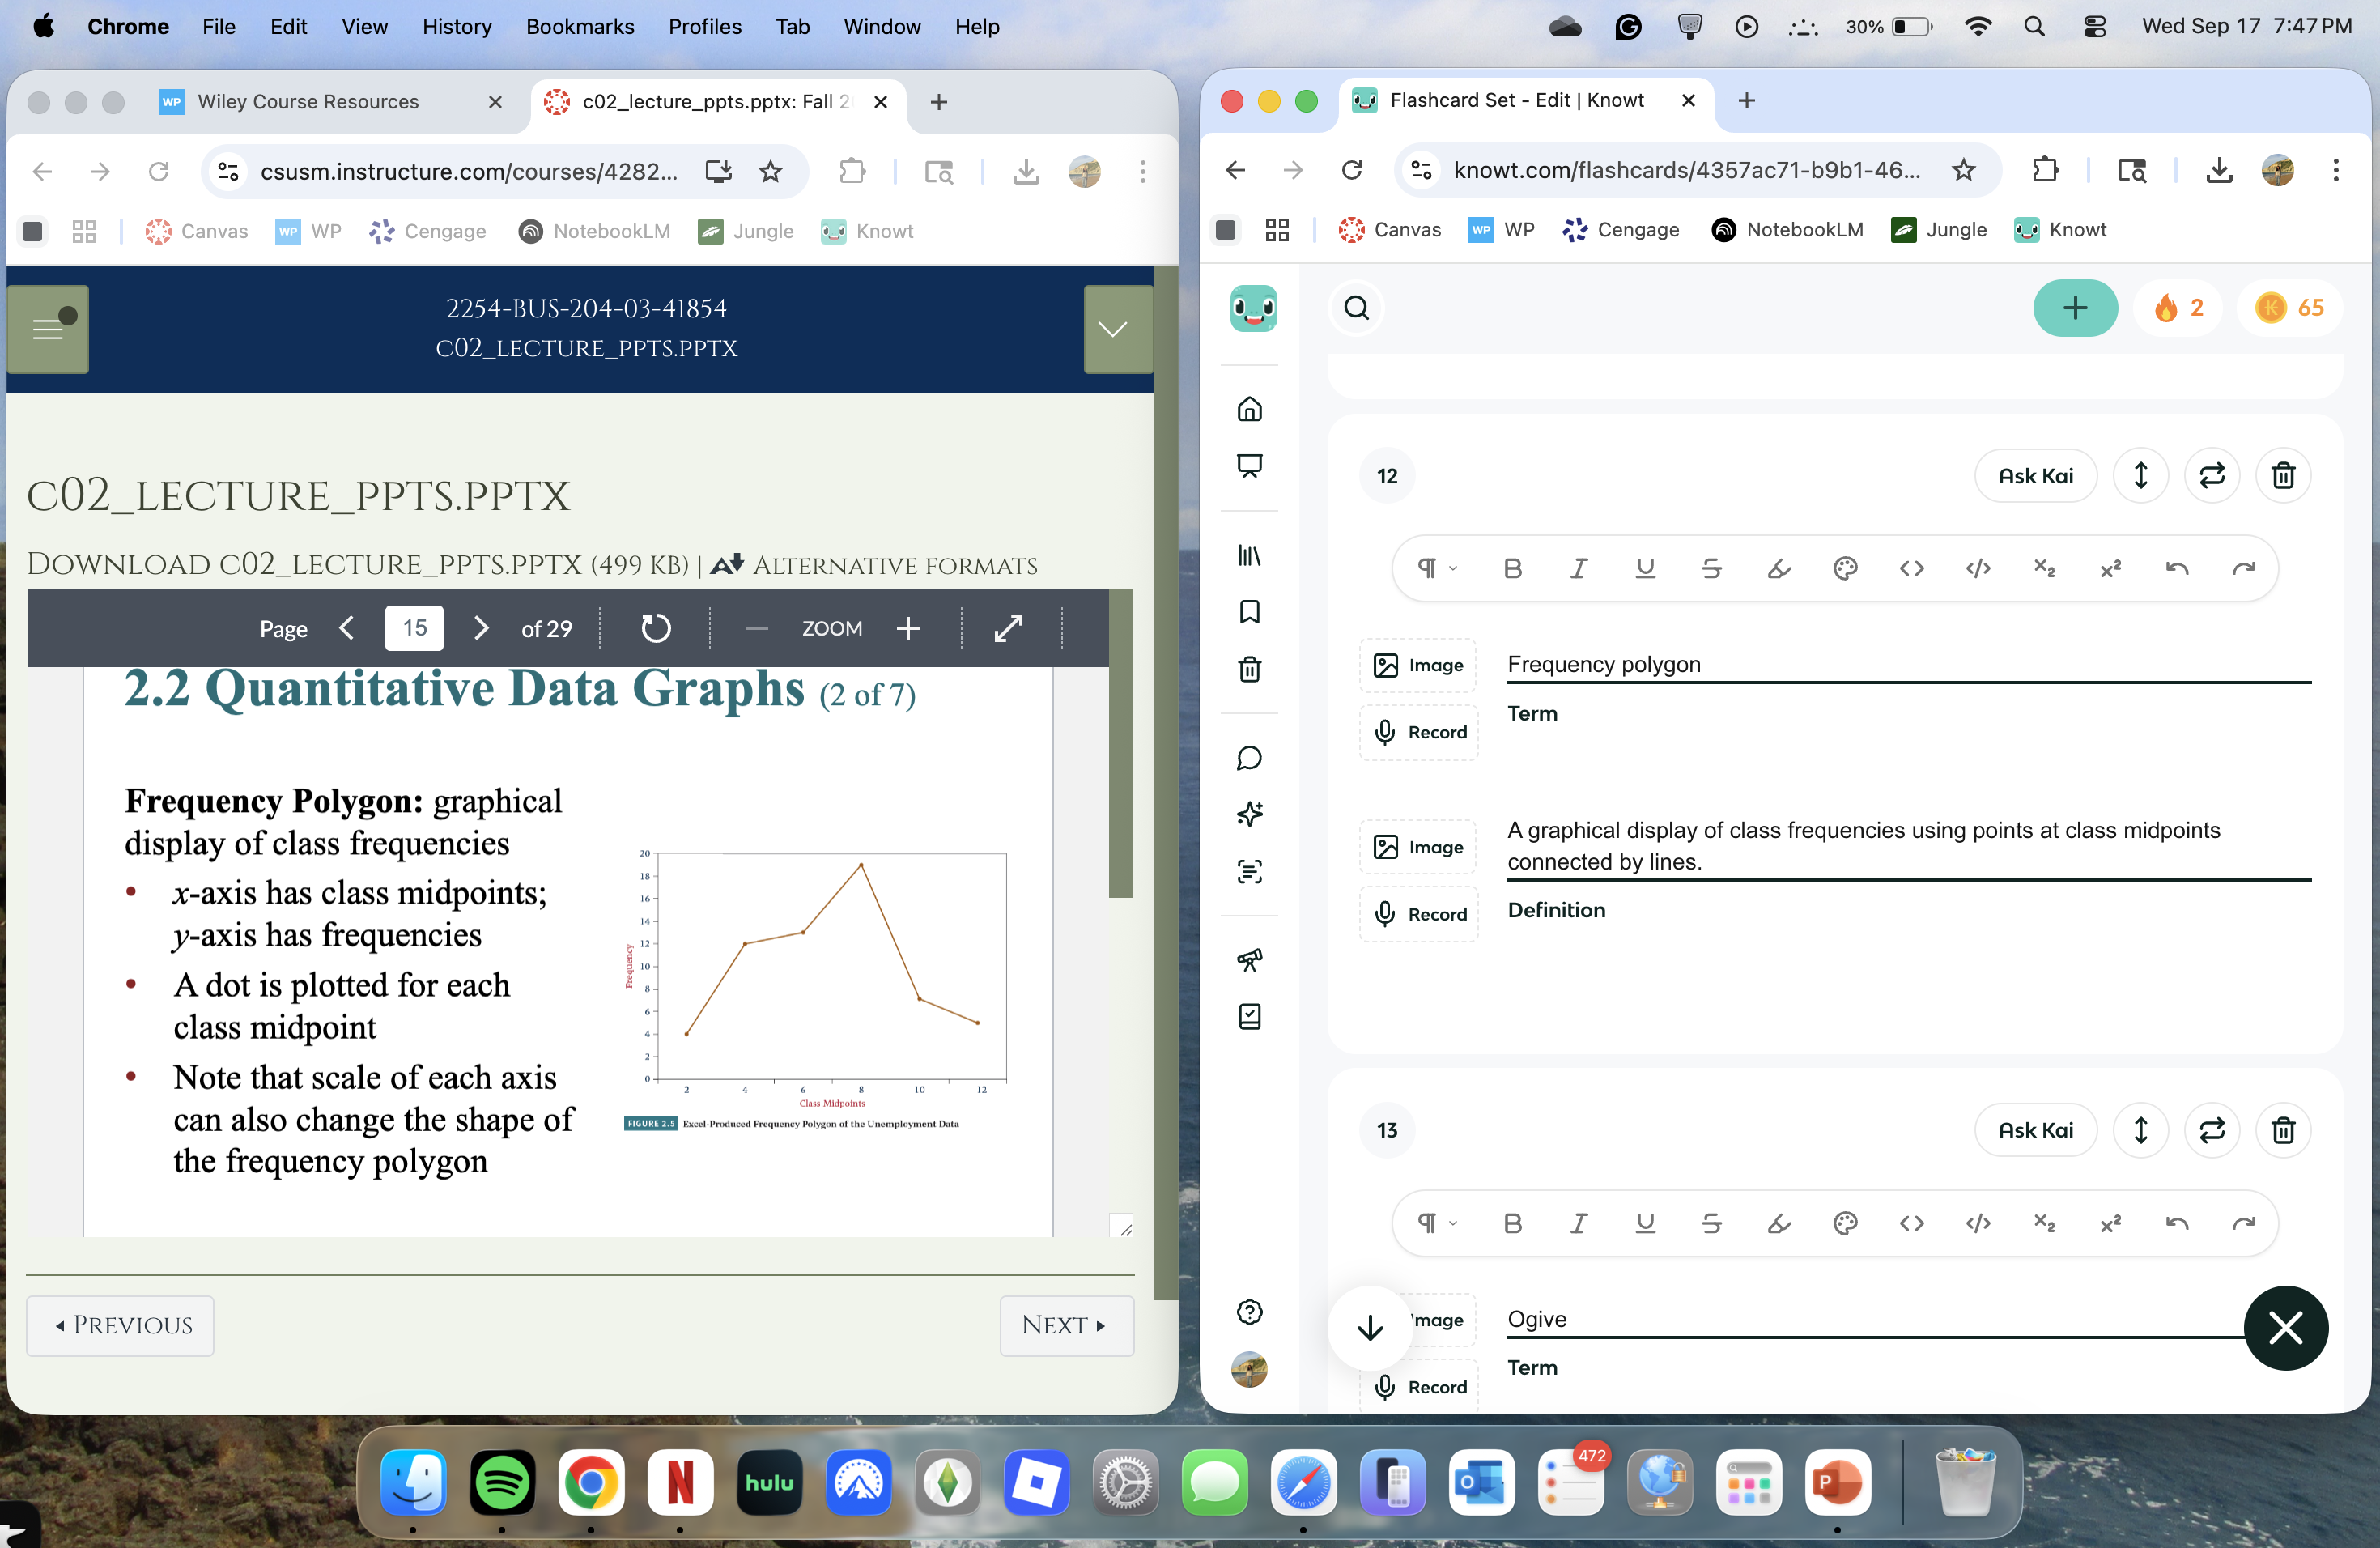The height and width of the screenshot is (1548, 2380).
Task: Rotate the document with the refresh icon
Action: (655, 628)
